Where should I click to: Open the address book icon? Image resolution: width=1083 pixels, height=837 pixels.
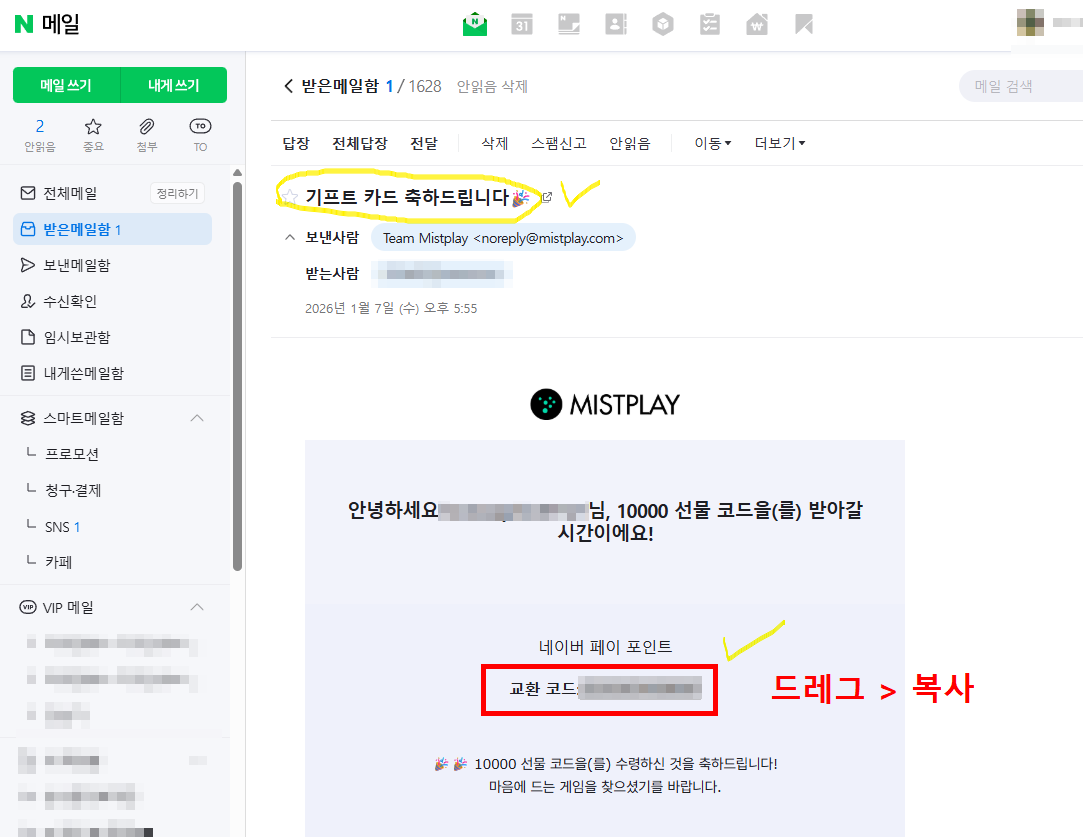pyautogui.click(x=616, y=24)
